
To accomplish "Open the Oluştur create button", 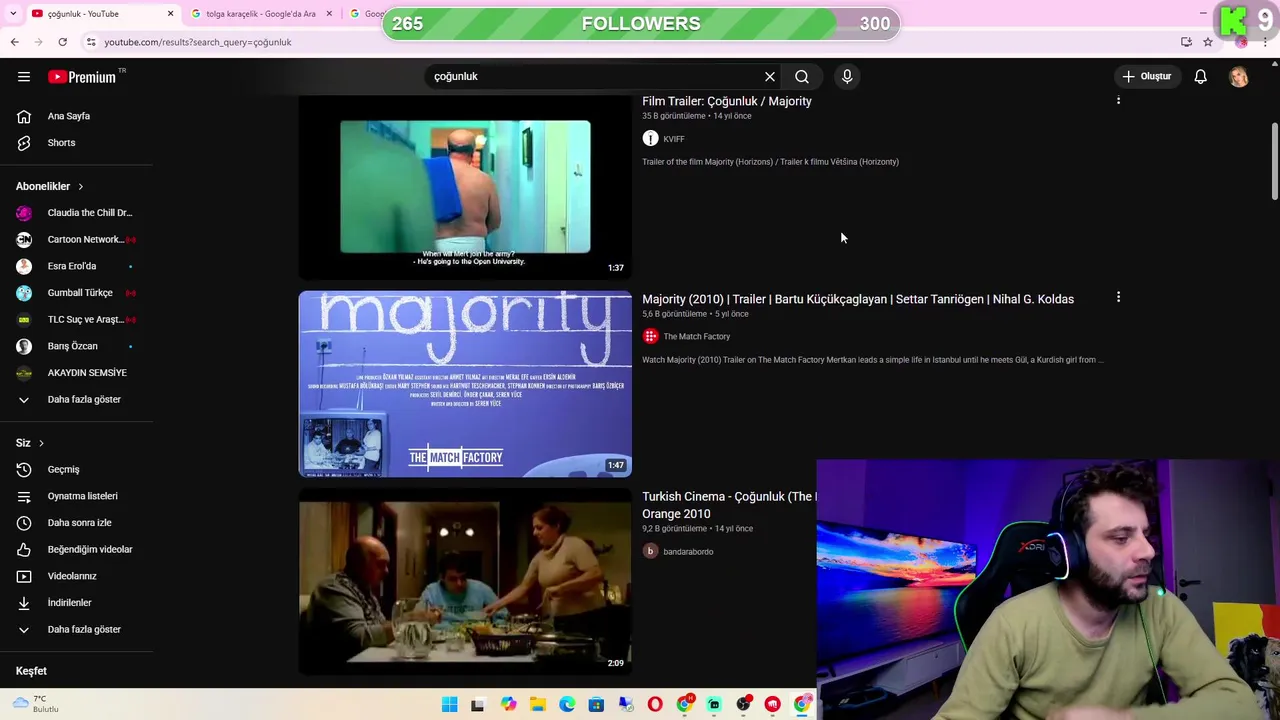I will [1146, 77].
